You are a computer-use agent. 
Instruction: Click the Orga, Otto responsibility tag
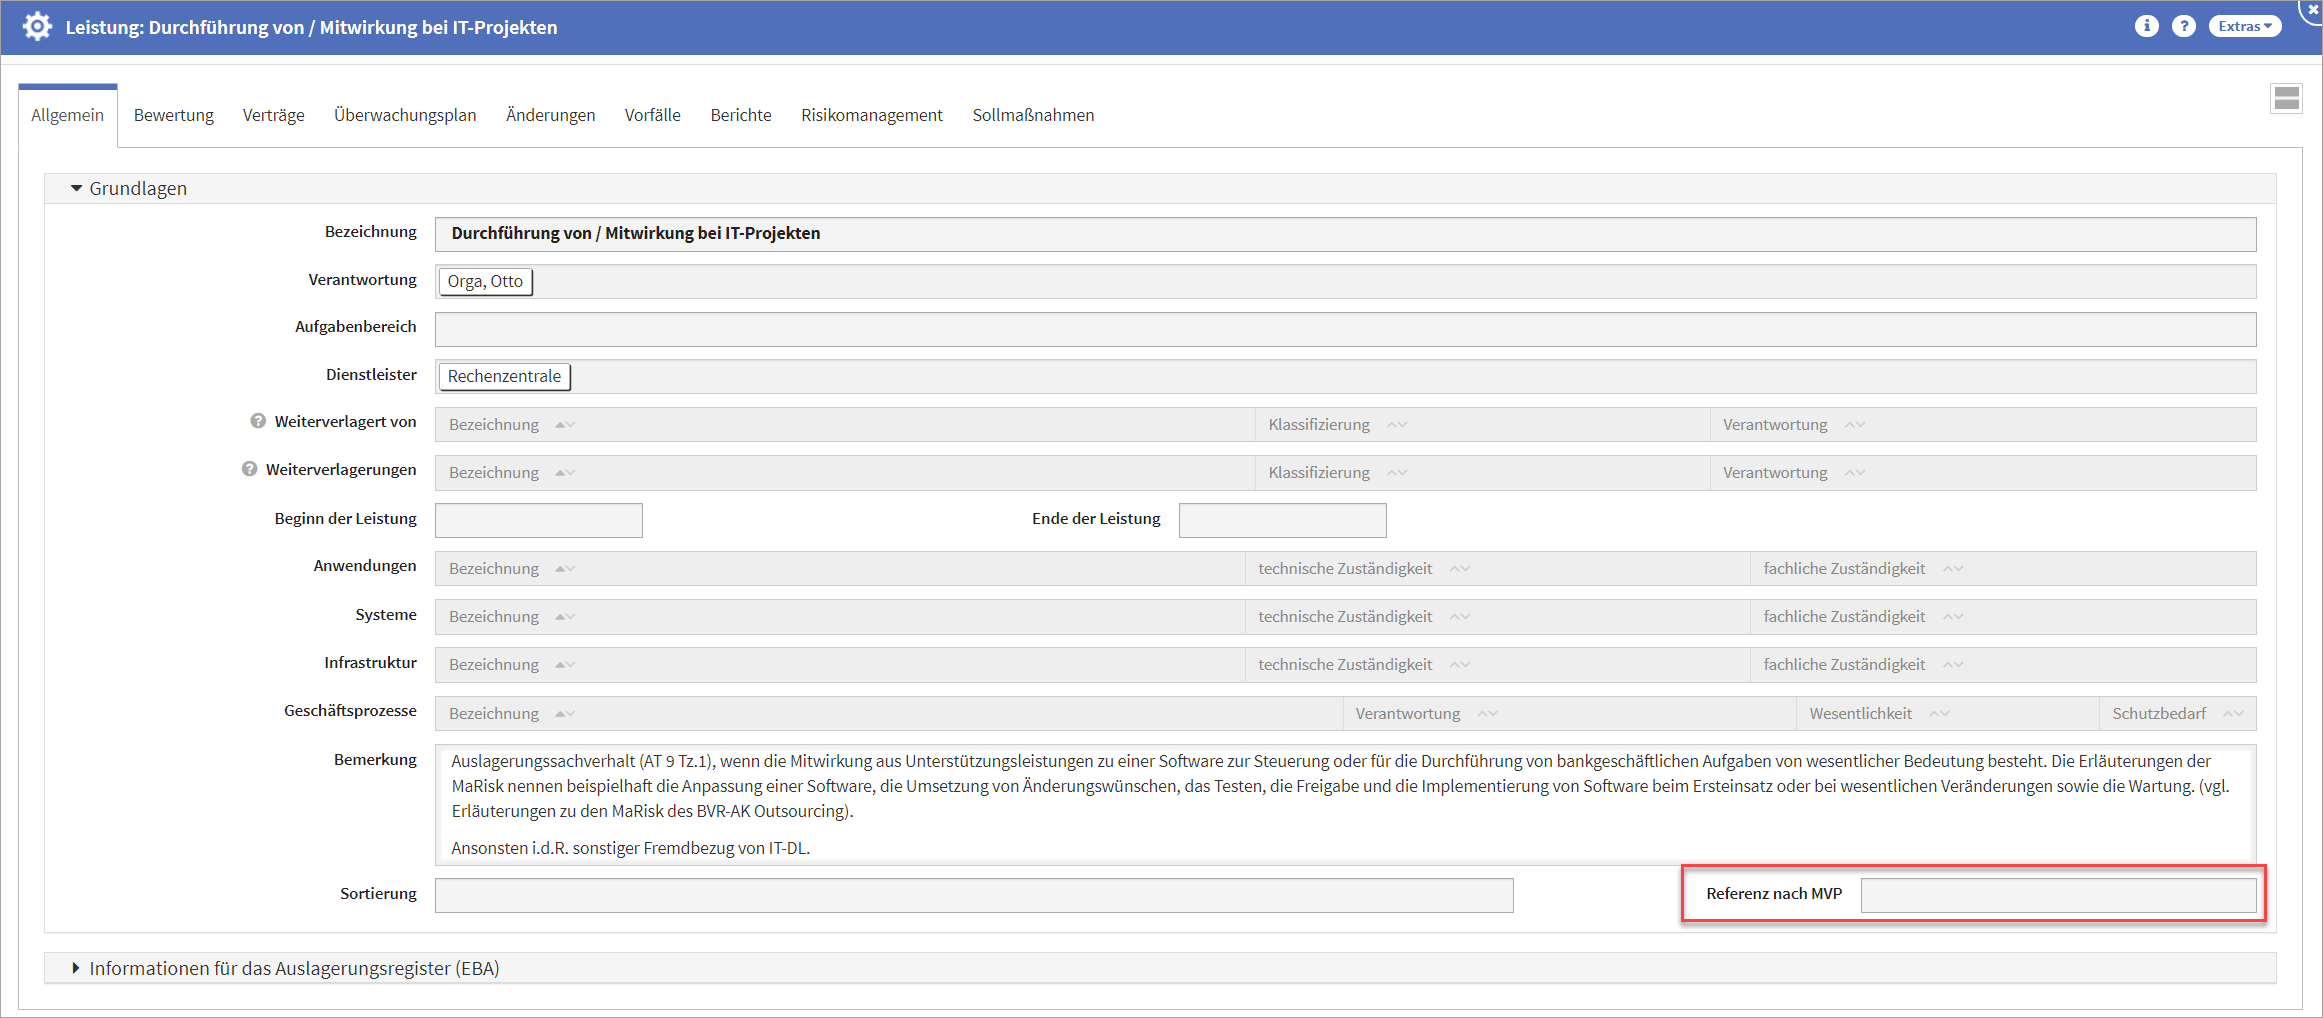click(485, 282)
